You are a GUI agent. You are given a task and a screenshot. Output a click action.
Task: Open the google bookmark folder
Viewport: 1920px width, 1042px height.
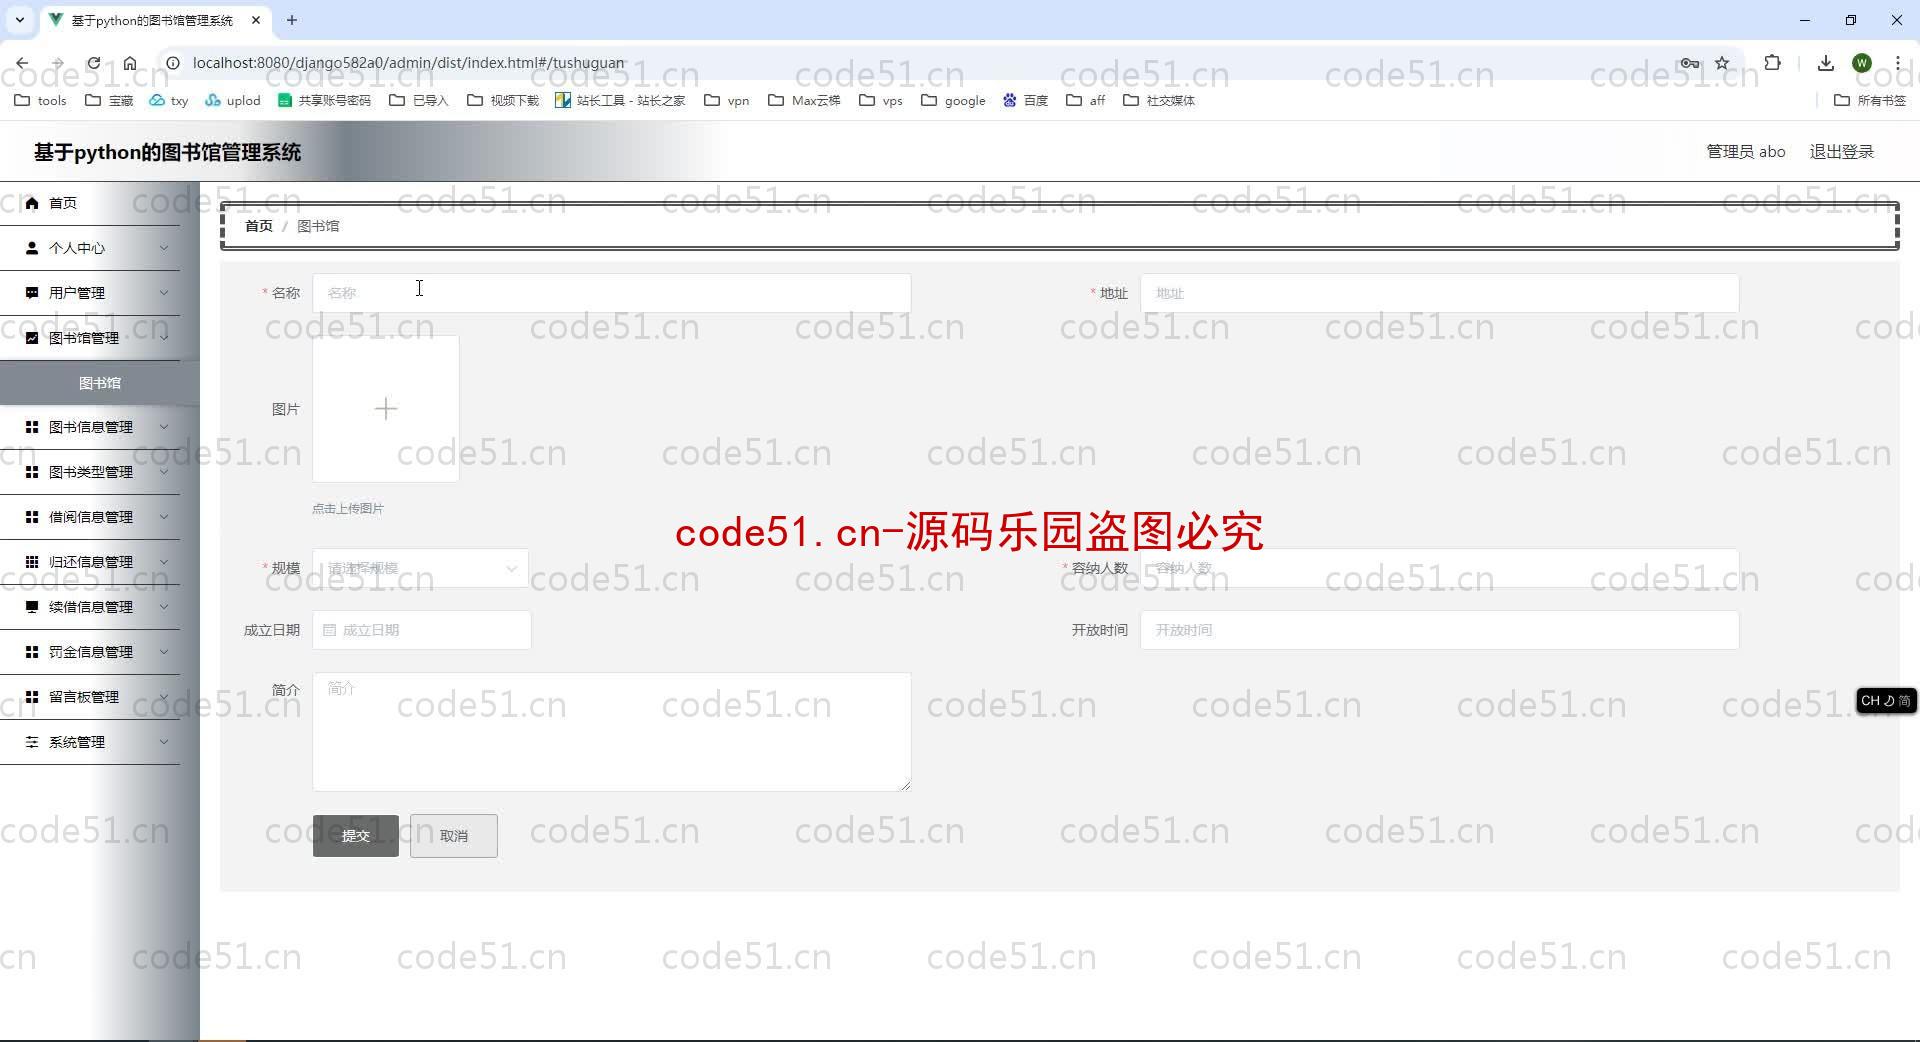click(x=953, y=101)
